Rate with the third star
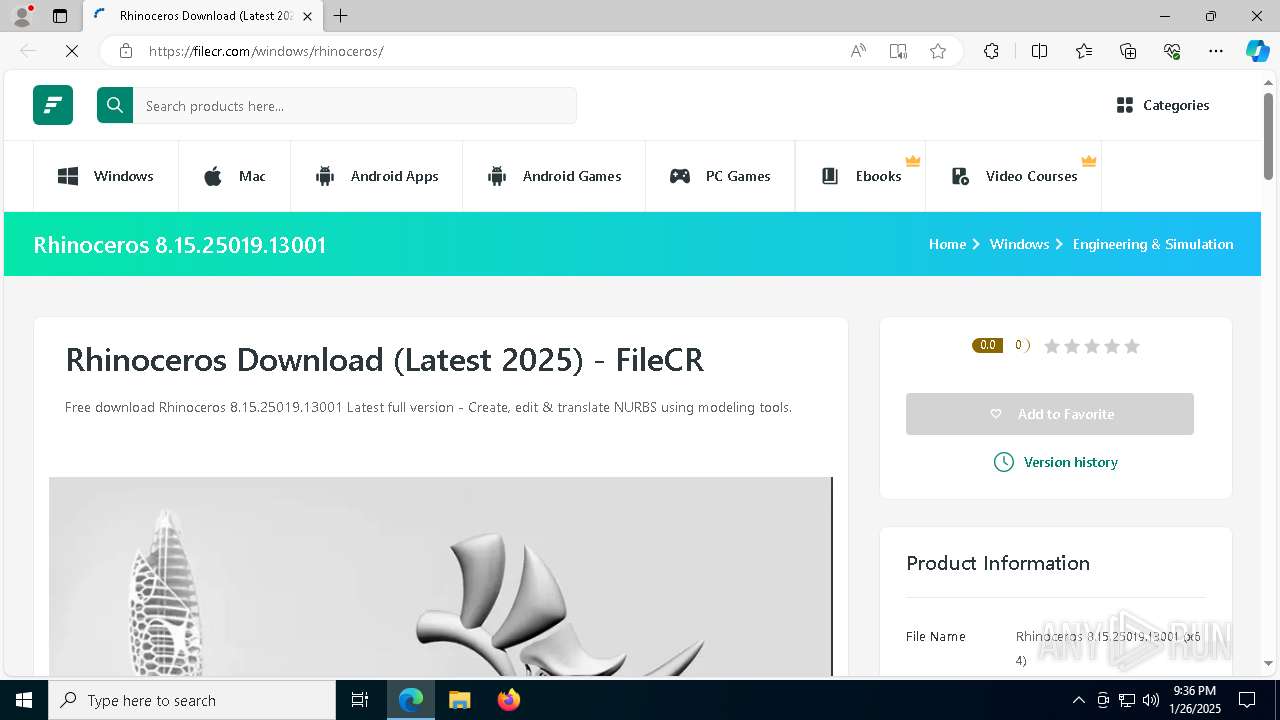The image size is (1280, 720). click(1092, 346)
